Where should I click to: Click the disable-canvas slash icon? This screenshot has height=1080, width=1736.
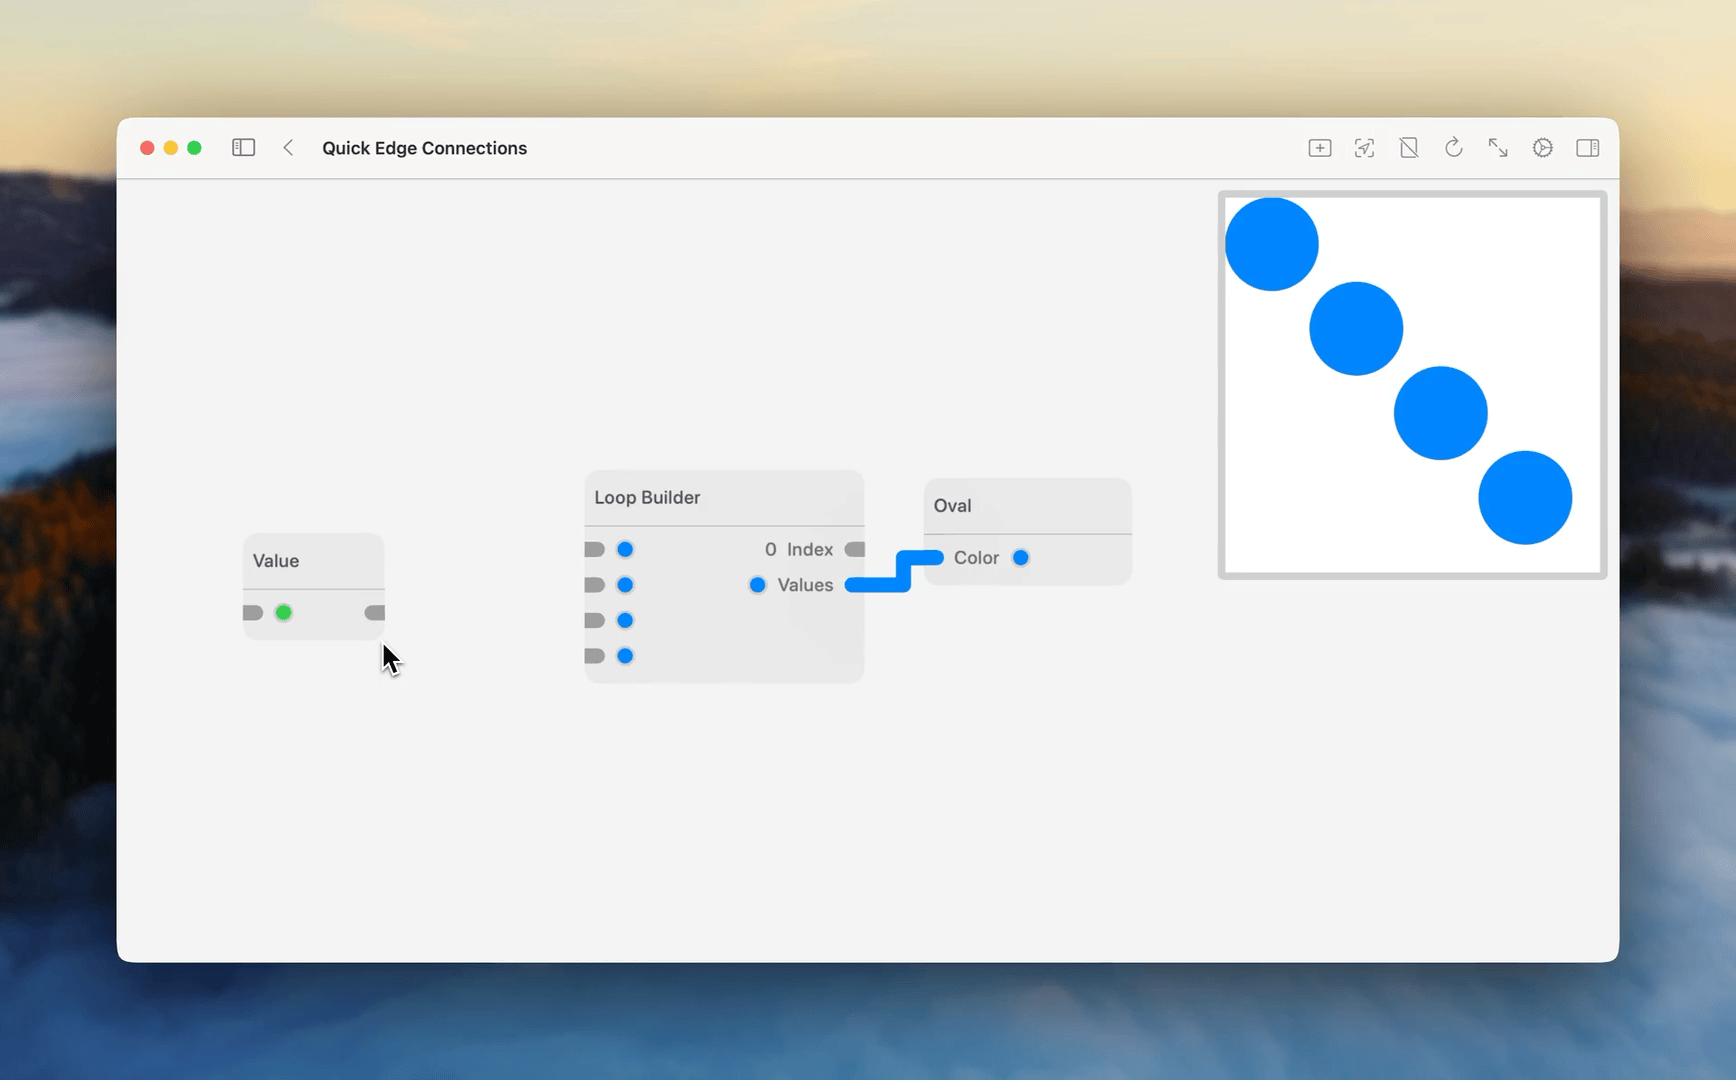[x=1409, y=147]
